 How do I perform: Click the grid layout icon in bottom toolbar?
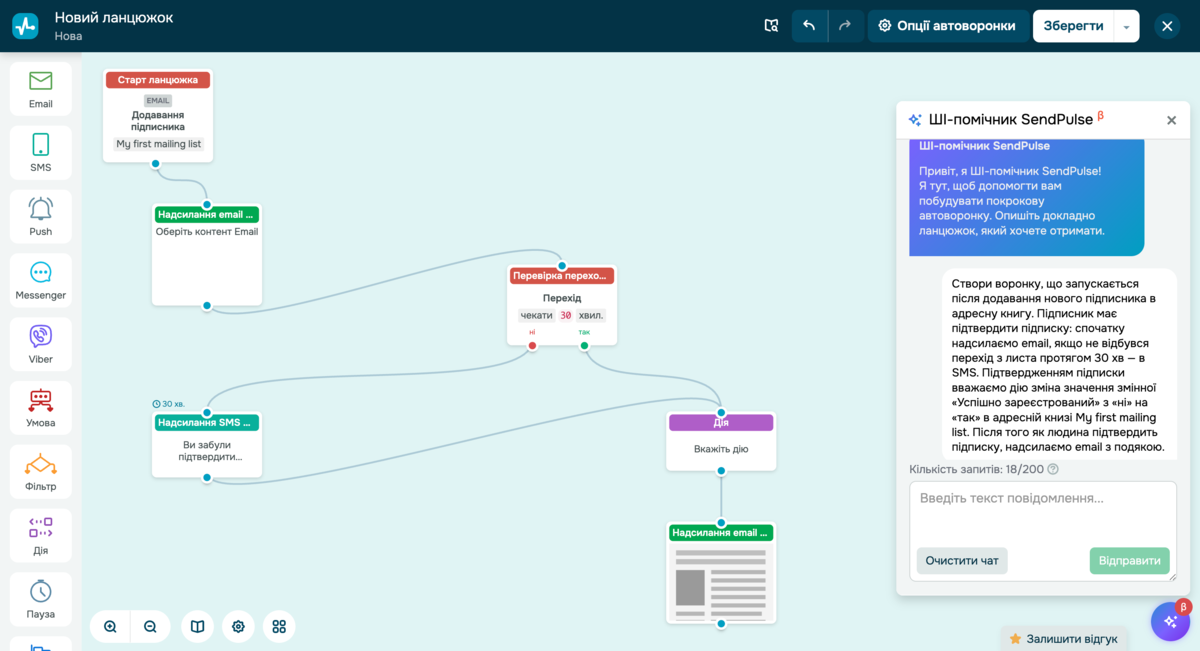pos(279,627)
